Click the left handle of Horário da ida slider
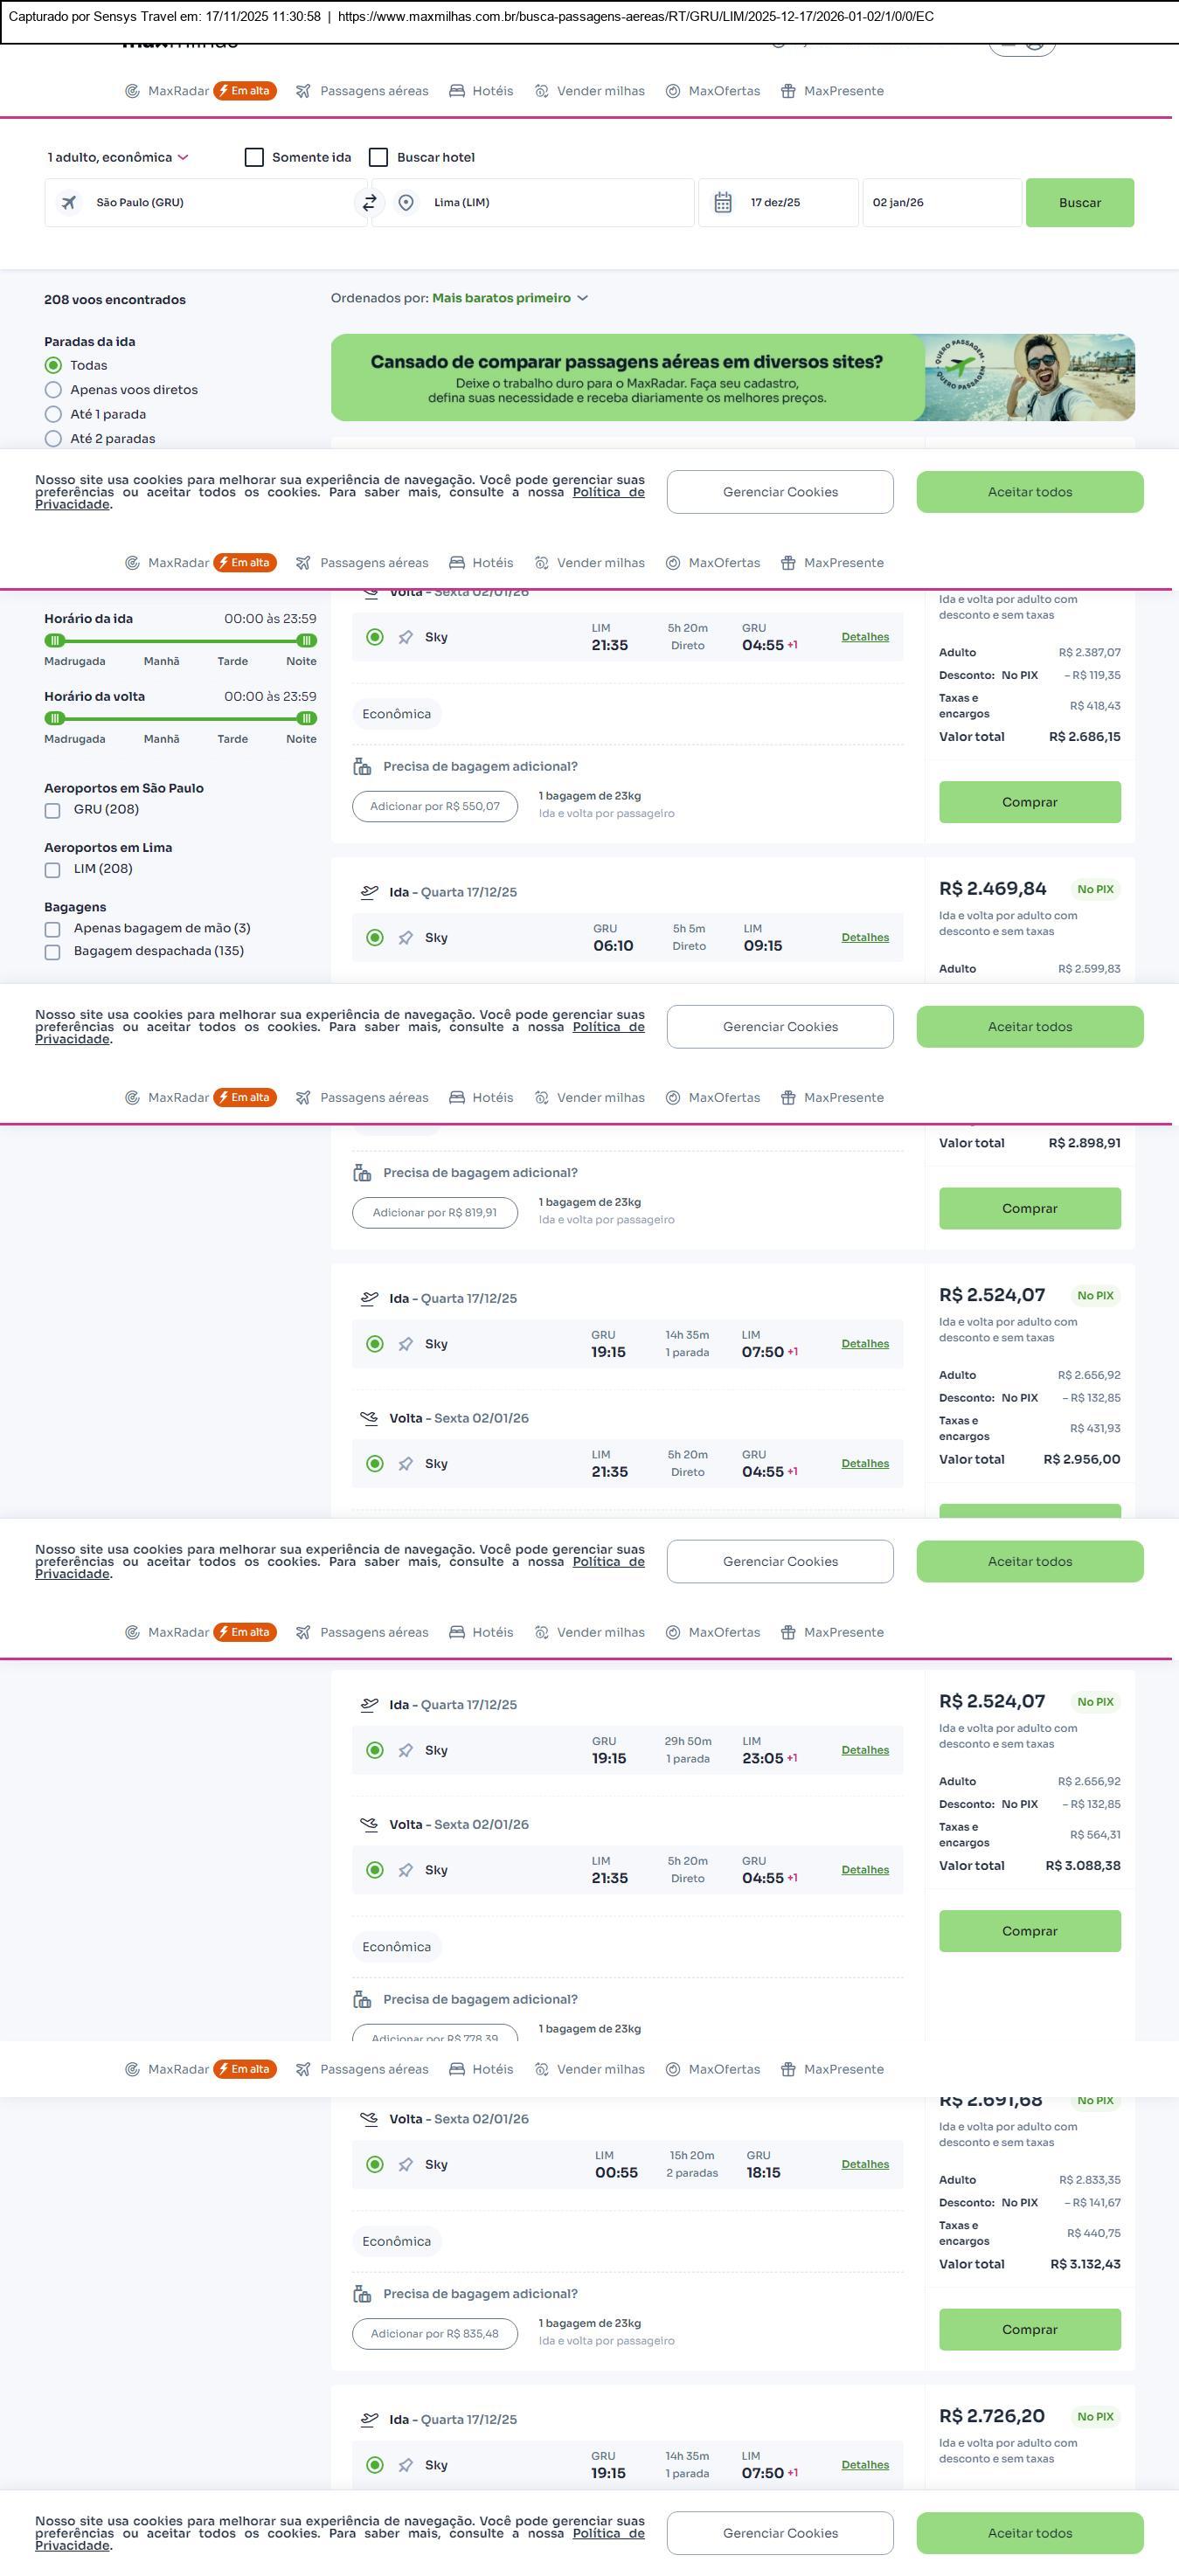 (55, 641)
